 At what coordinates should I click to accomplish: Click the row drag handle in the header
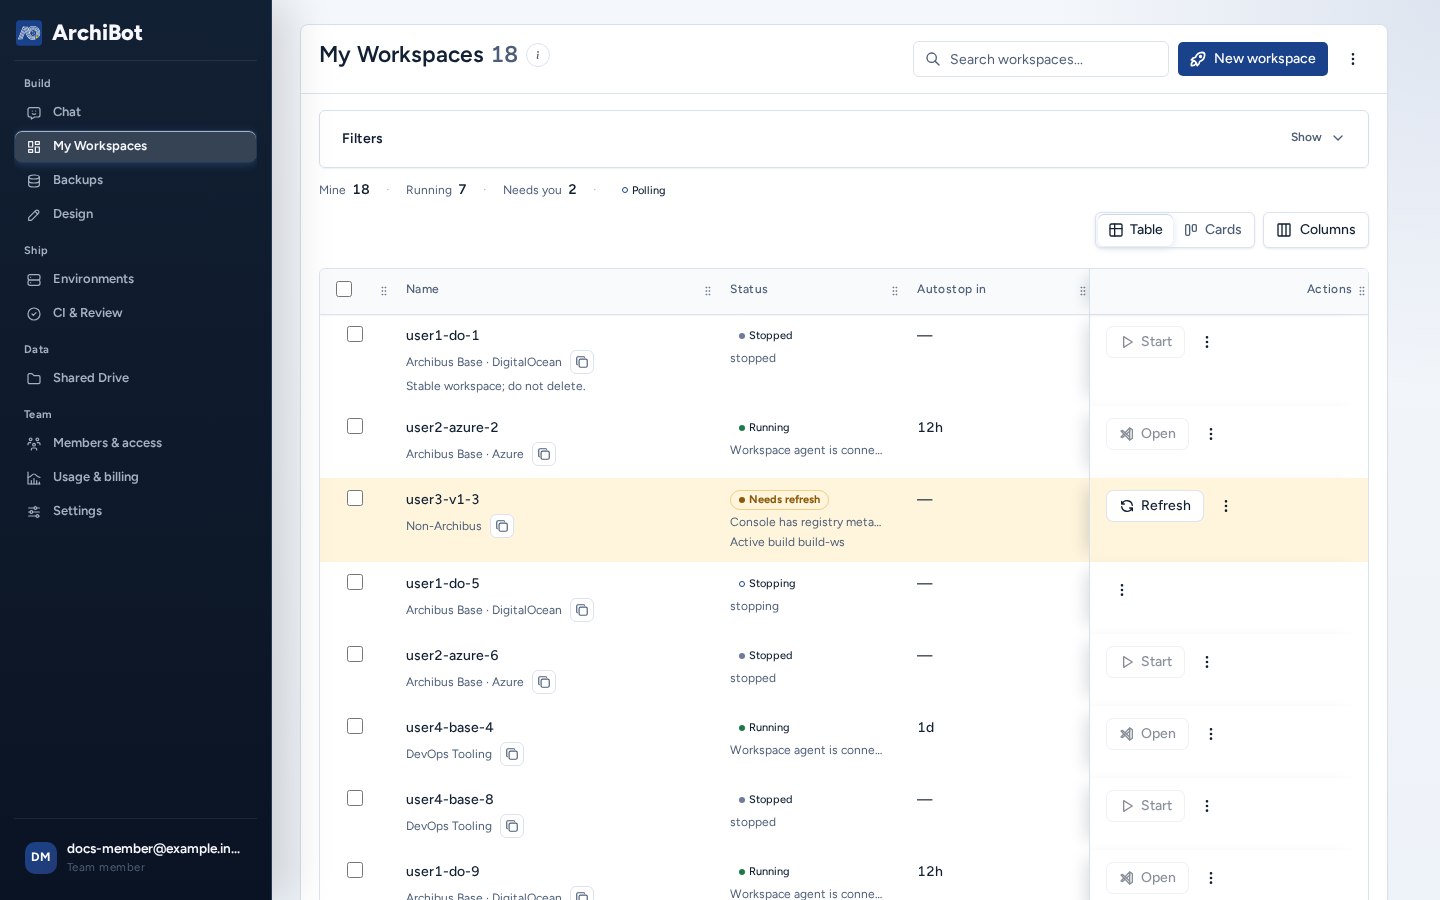coord(384,291)
